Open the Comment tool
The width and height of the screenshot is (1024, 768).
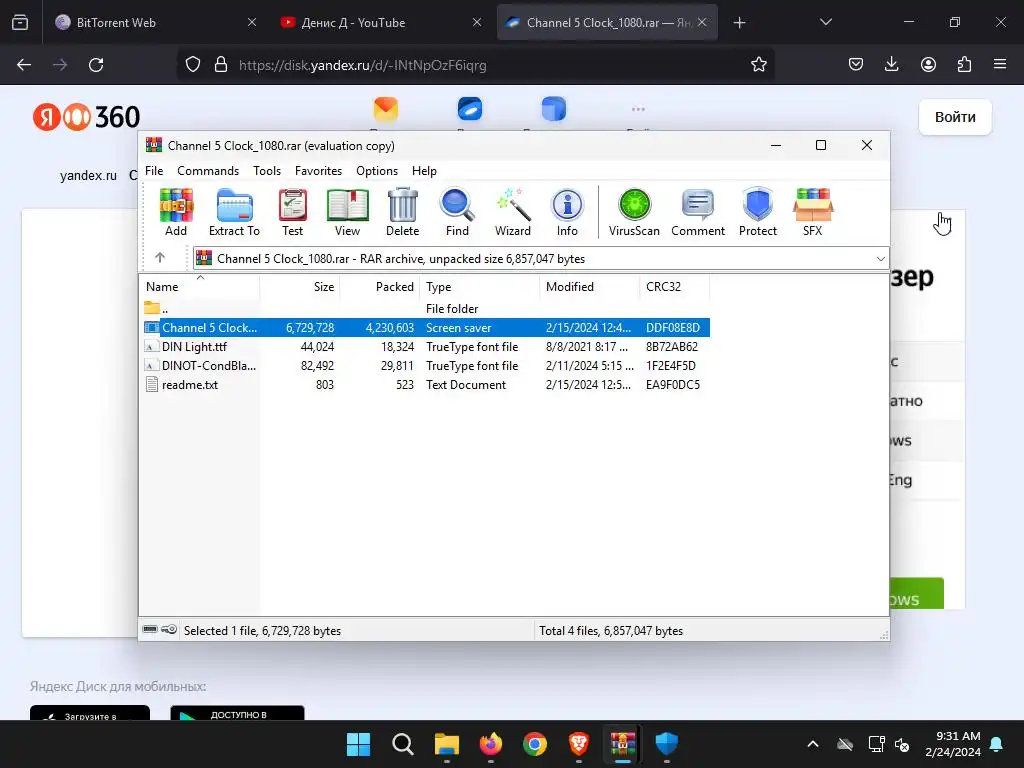tap(697, 212)
